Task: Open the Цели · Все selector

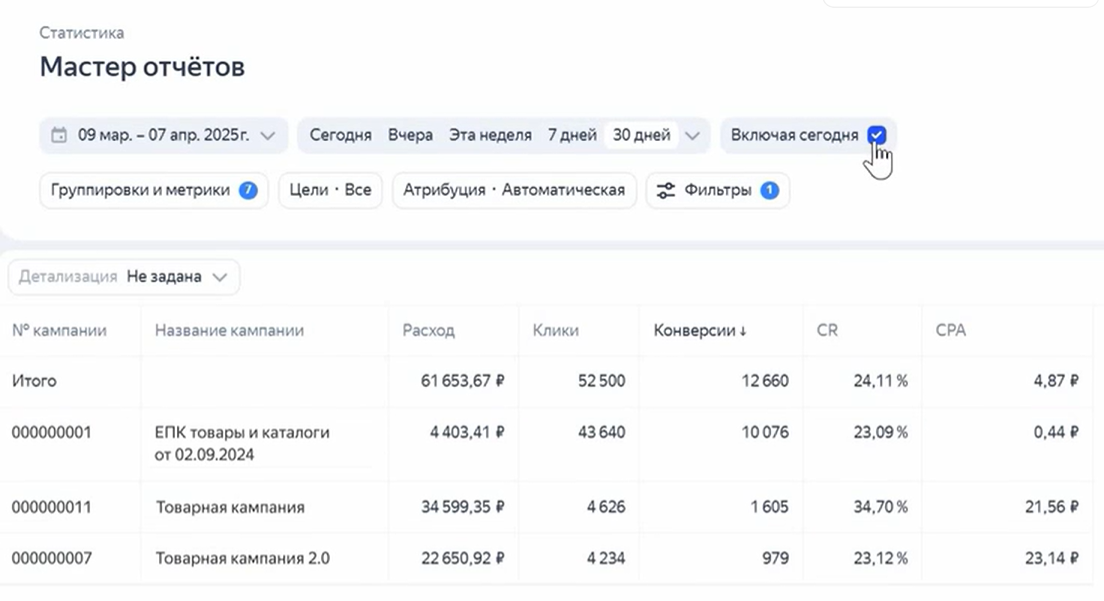Action: click(x=330, y=190)
